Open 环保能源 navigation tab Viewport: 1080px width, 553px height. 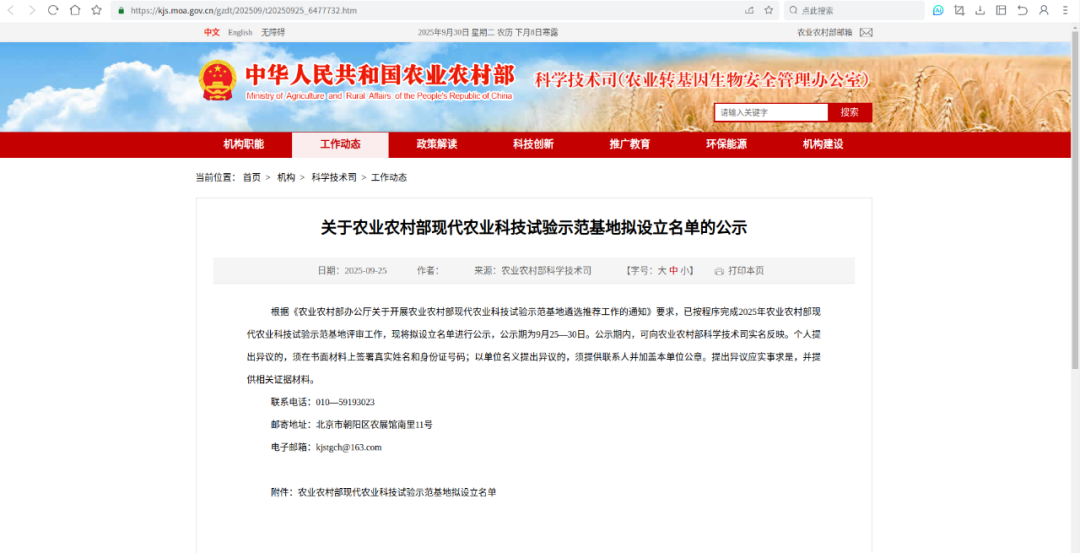[726, 145]
